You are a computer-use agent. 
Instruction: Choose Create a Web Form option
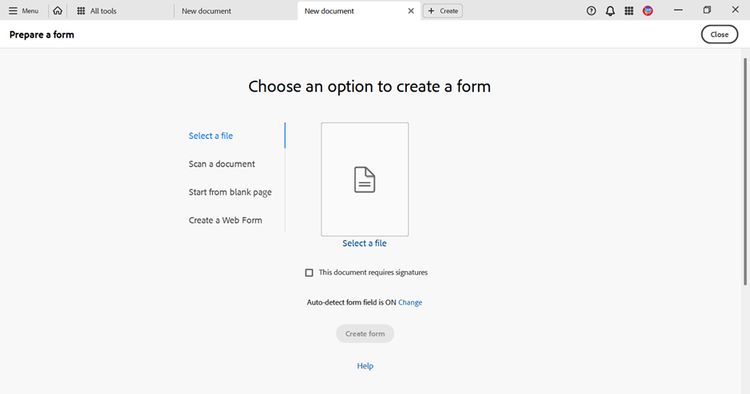(225, 220)
